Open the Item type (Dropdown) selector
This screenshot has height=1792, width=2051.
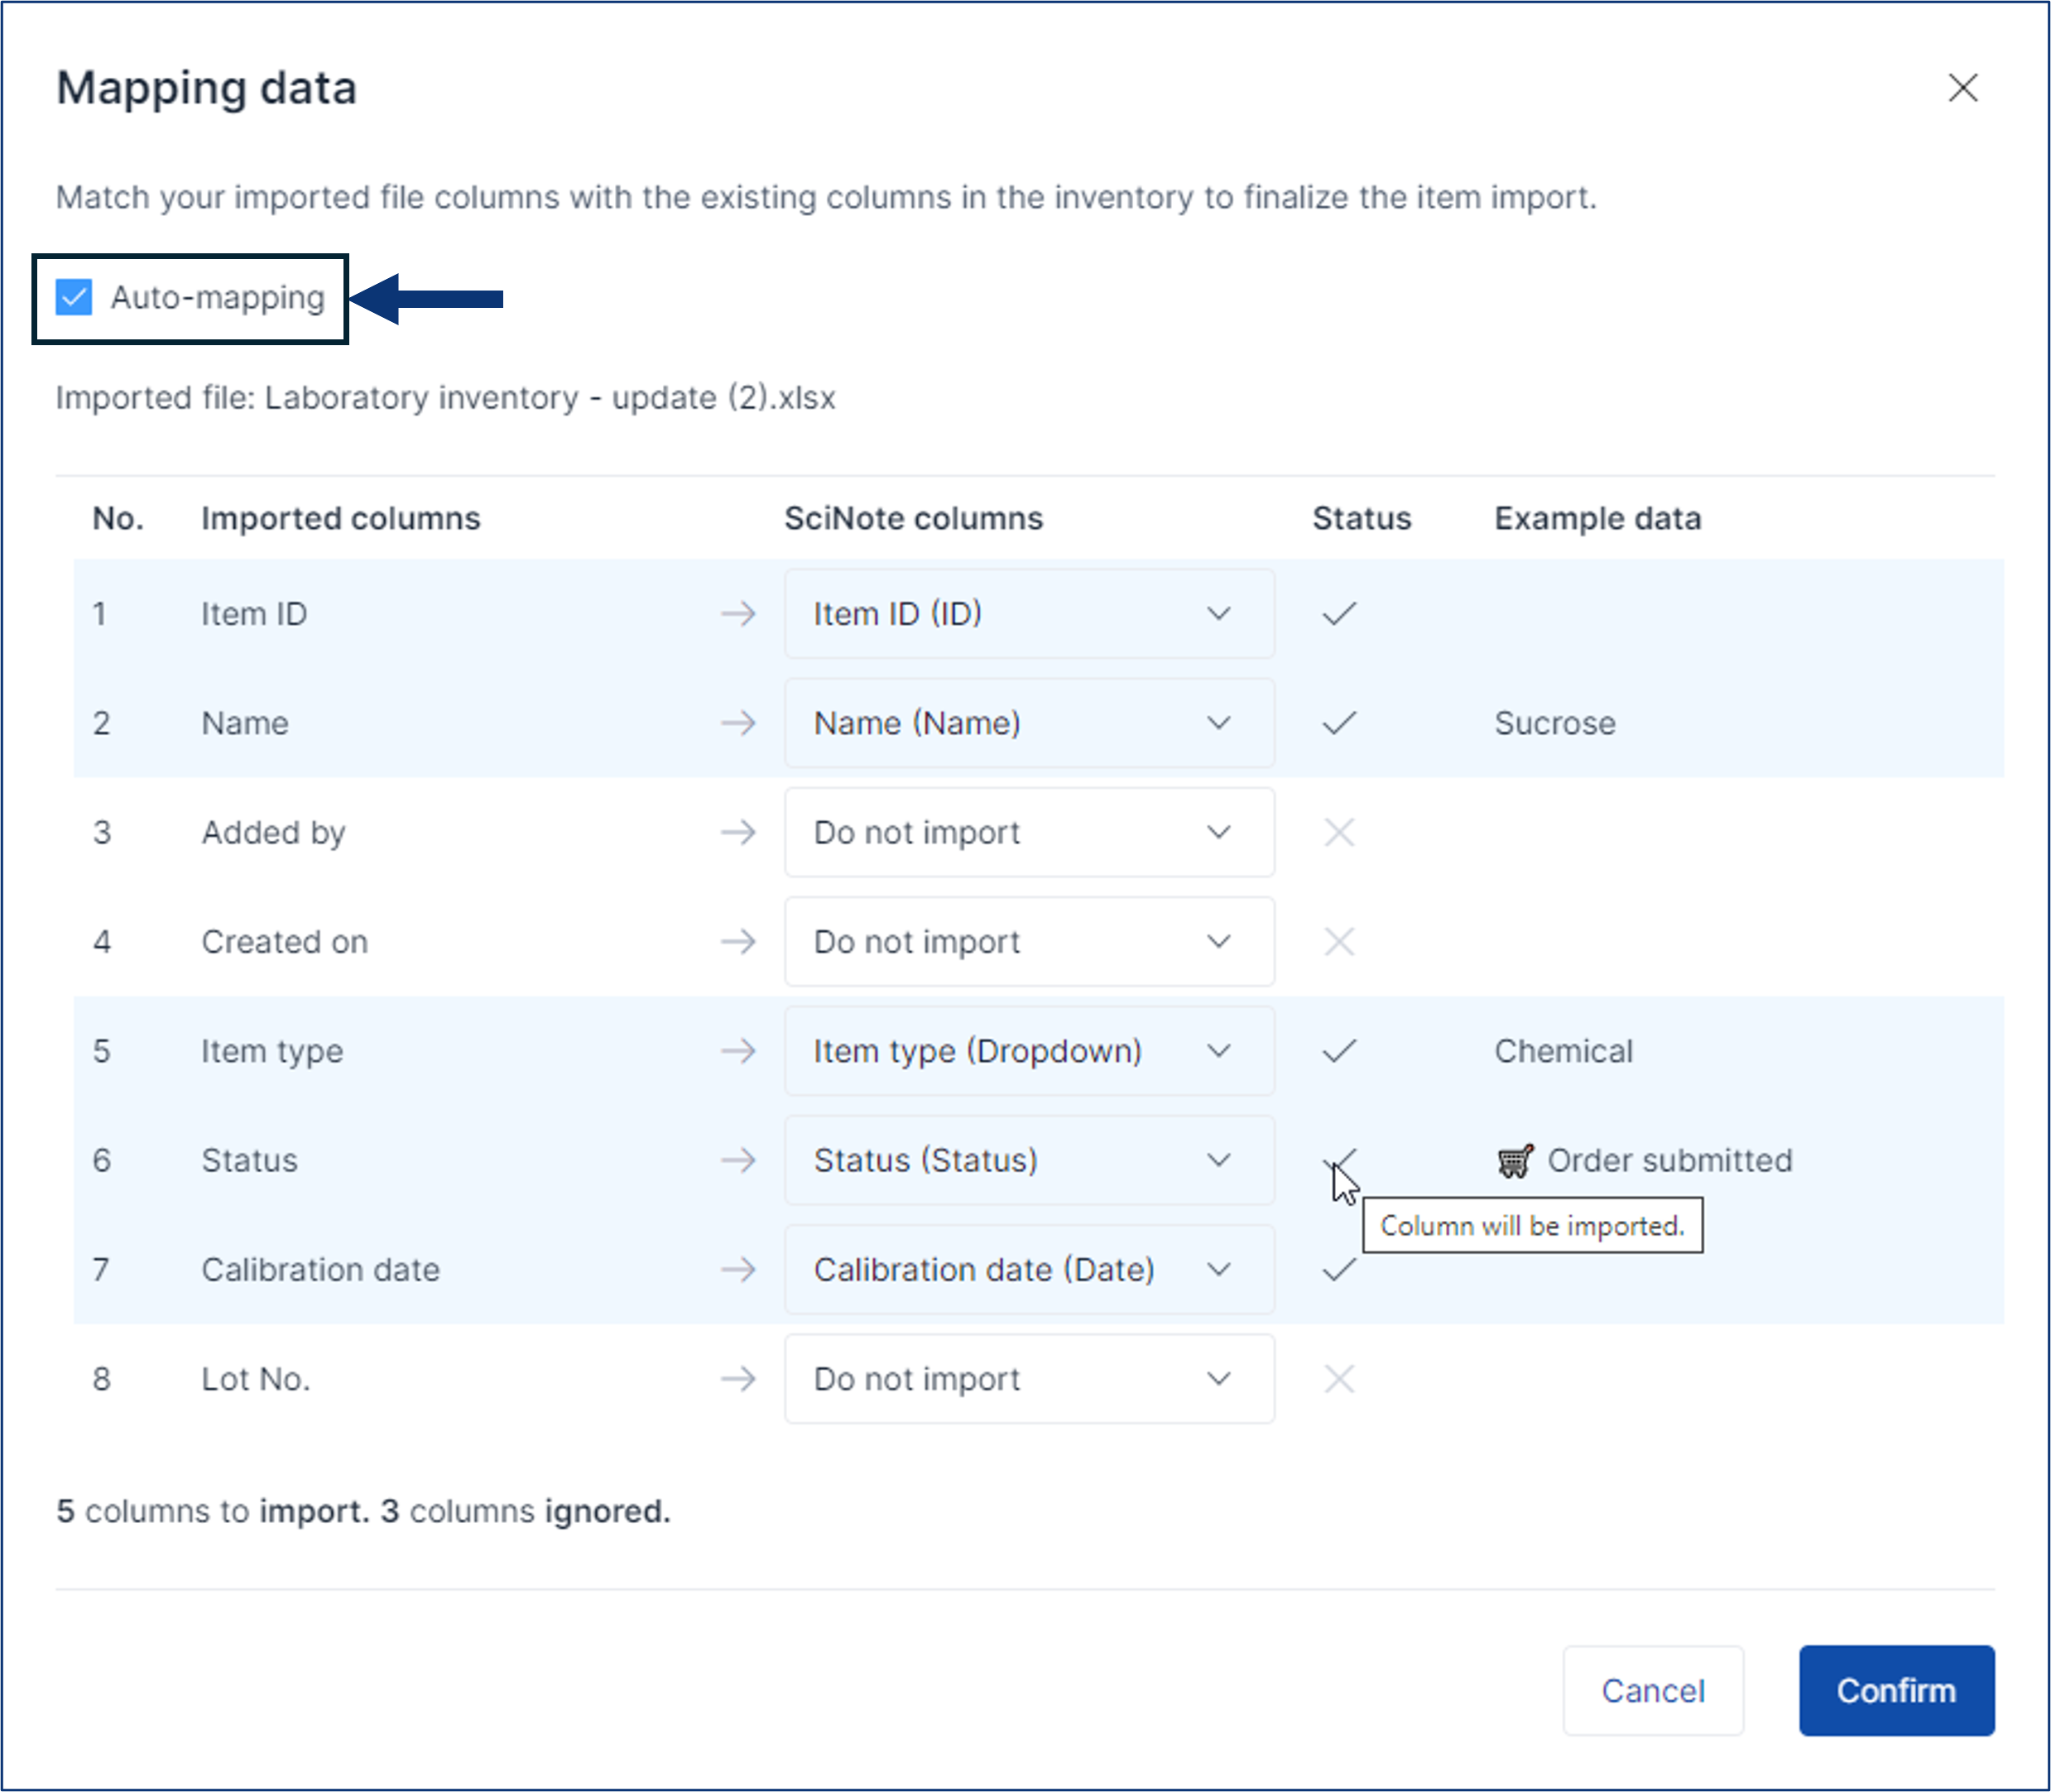click(x=1028, y=1050)
